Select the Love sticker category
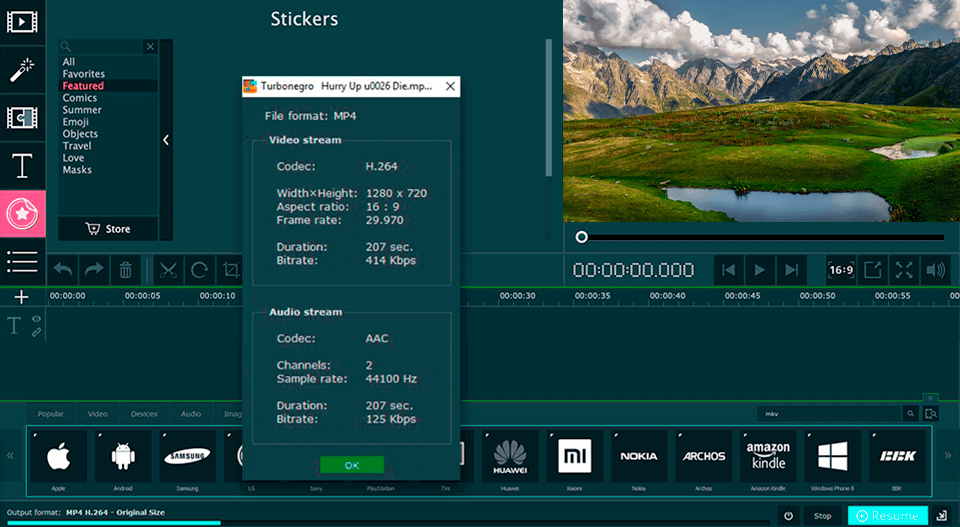 click(x=73, y=158)
